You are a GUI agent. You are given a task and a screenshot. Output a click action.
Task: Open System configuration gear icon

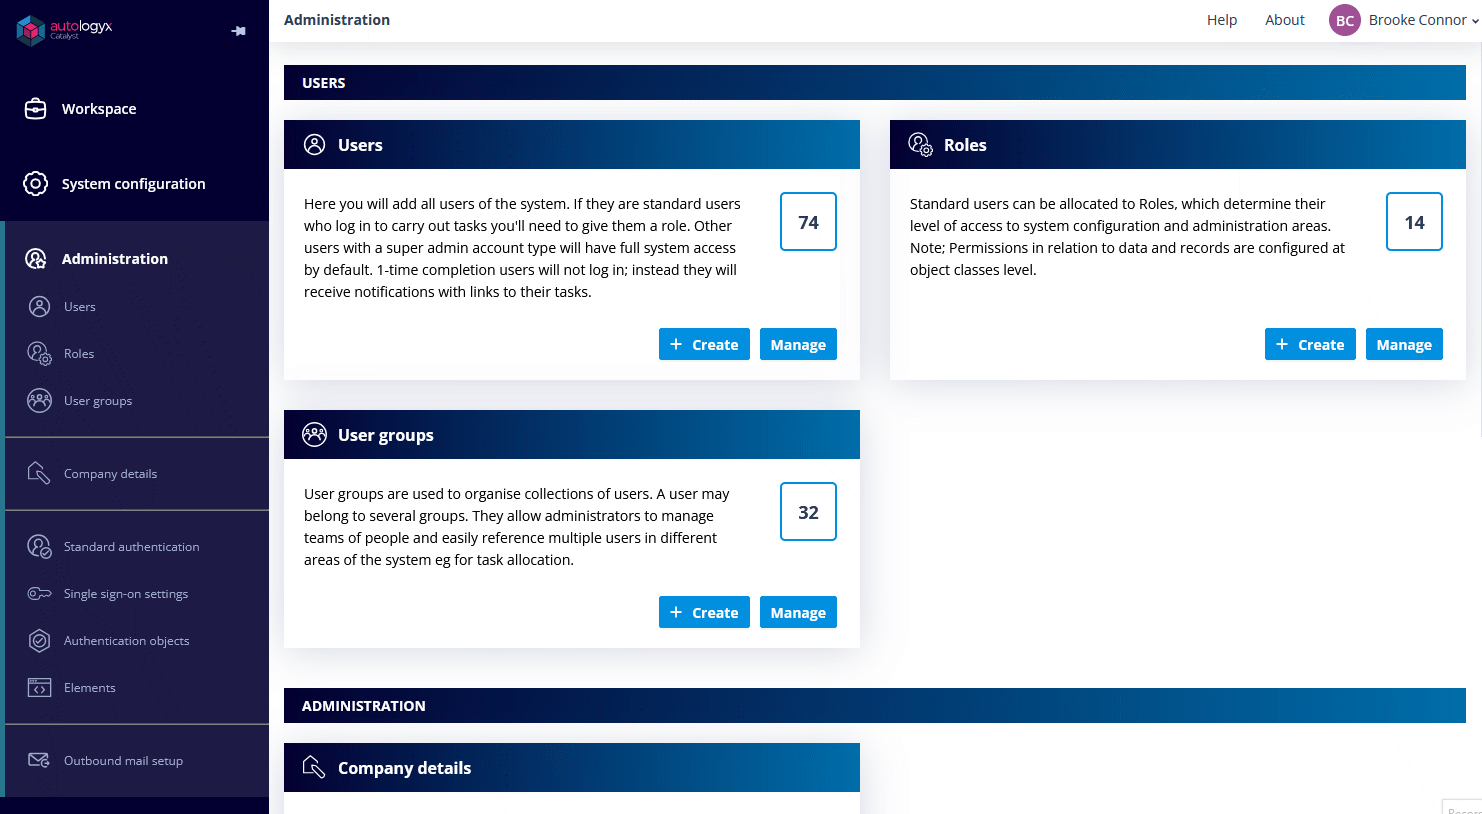point(35,184)
